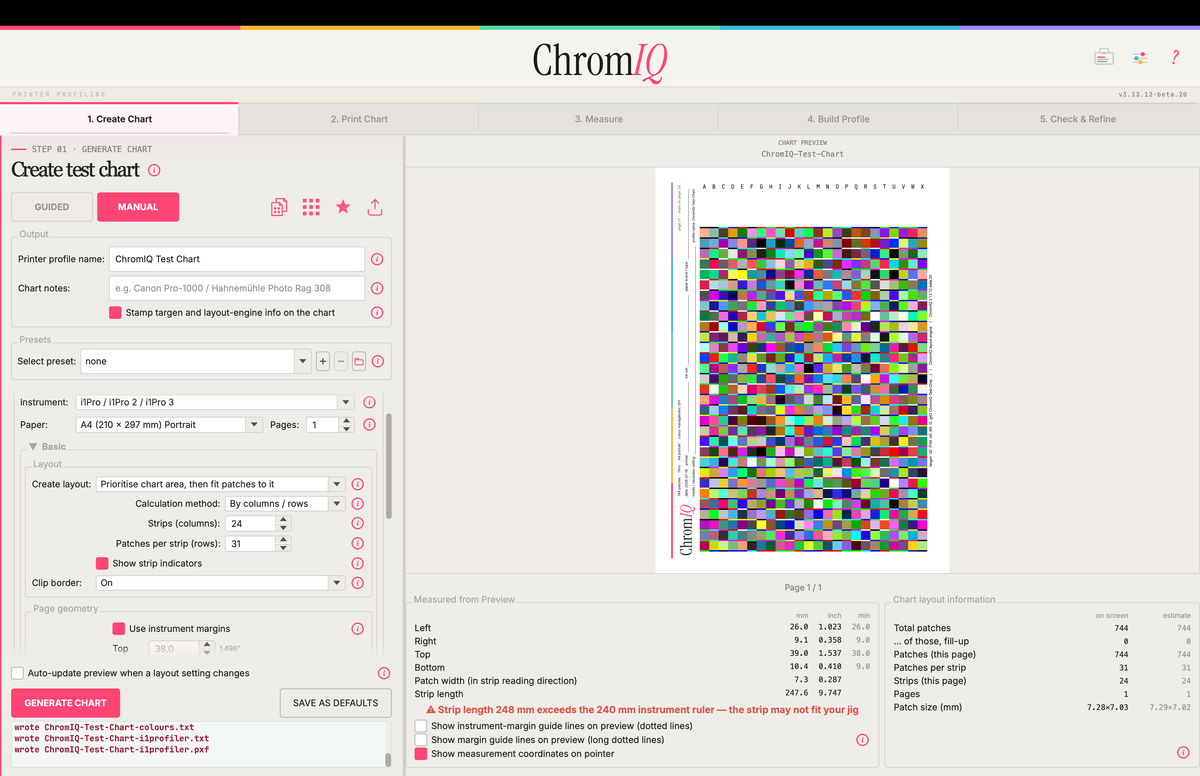The image size is (1200, 776).
Task: Open the settings sliders icon in header
Action: tap(1139, 58)
